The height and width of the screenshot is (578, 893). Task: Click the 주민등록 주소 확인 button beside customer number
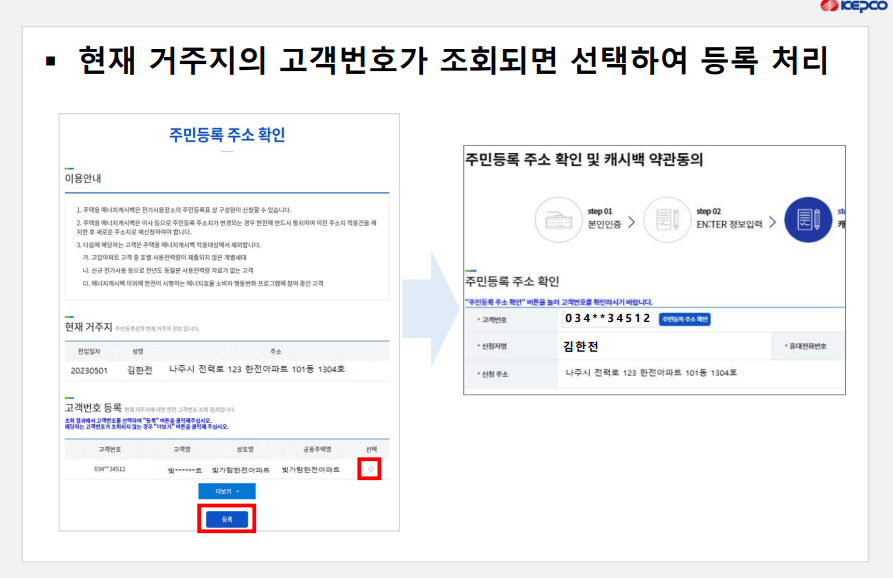click(685, 318)
